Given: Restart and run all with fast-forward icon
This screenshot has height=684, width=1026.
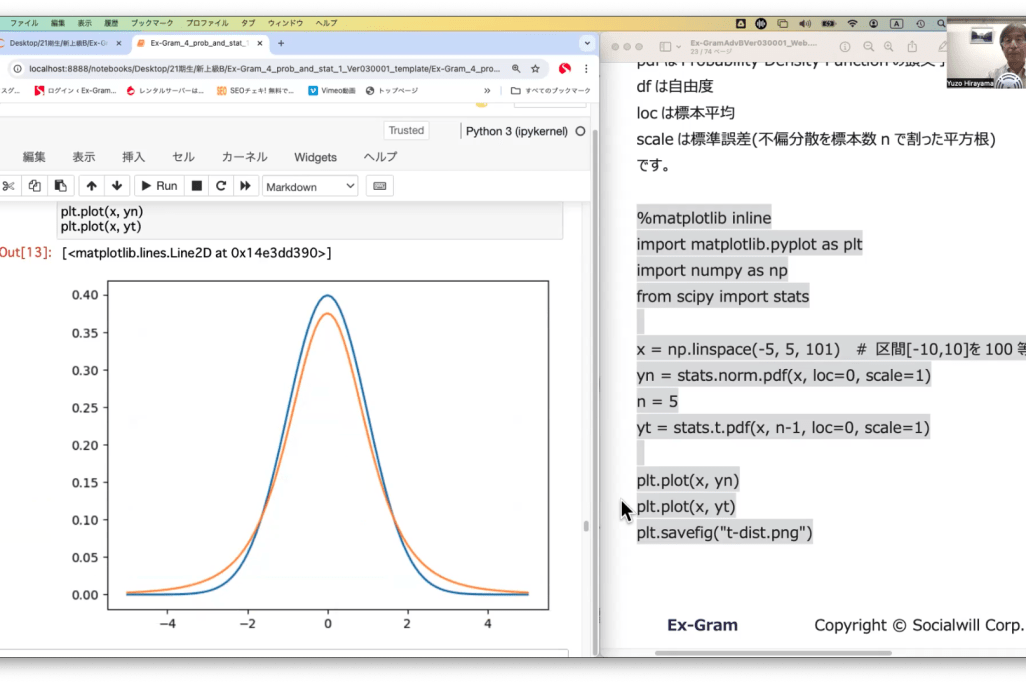Looking at the screenshot, I should (x=245, y=186).
